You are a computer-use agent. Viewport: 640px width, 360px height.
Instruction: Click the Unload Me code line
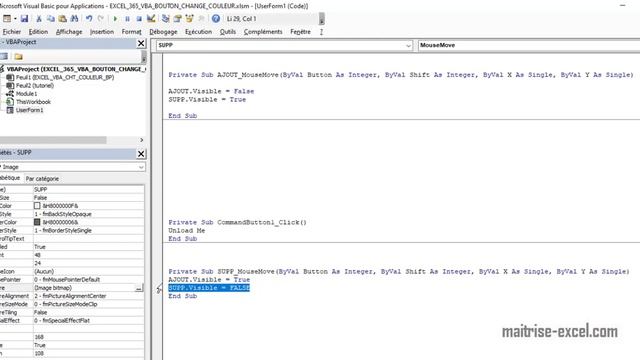[x=187, y=231]
